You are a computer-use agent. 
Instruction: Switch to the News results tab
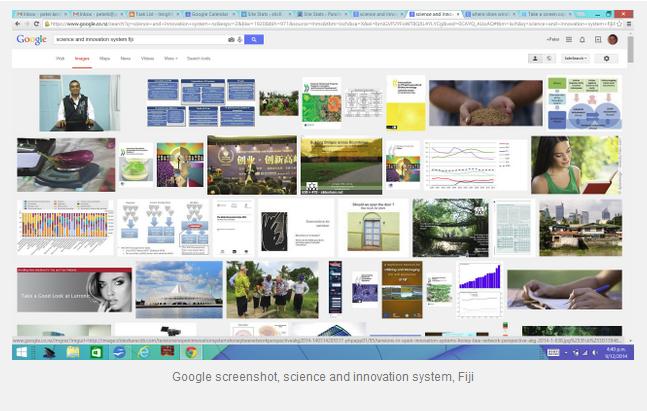click(x=125, y=58)
